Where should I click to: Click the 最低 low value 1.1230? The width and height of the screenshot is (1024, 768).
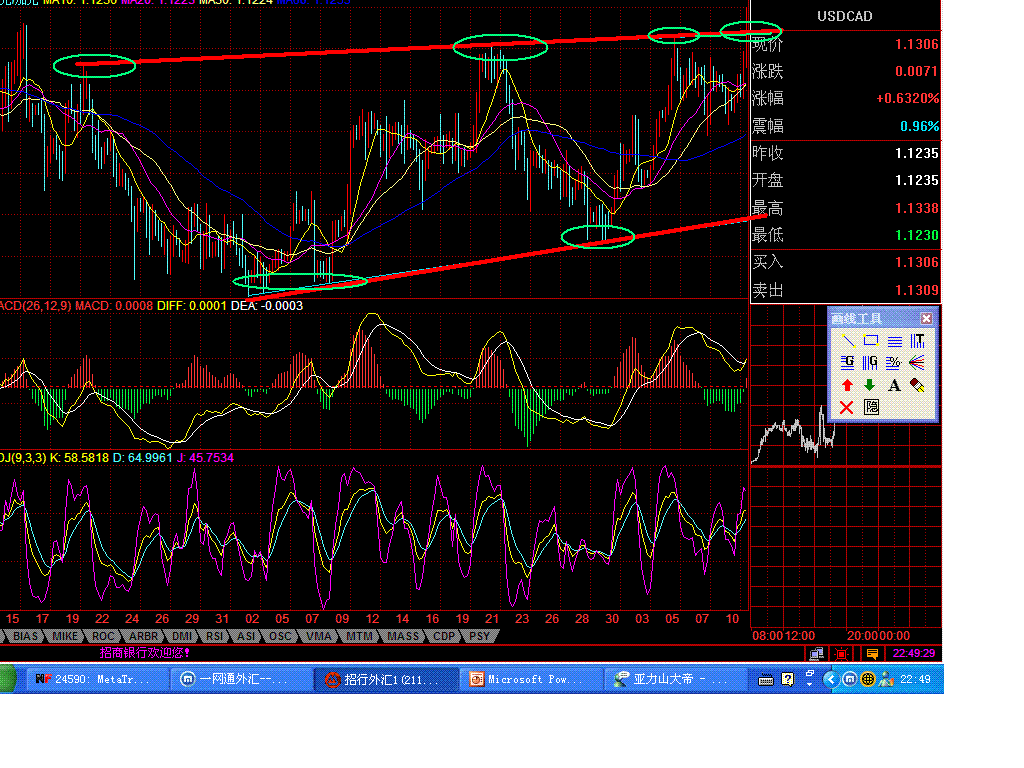click(x=916, y=235)
